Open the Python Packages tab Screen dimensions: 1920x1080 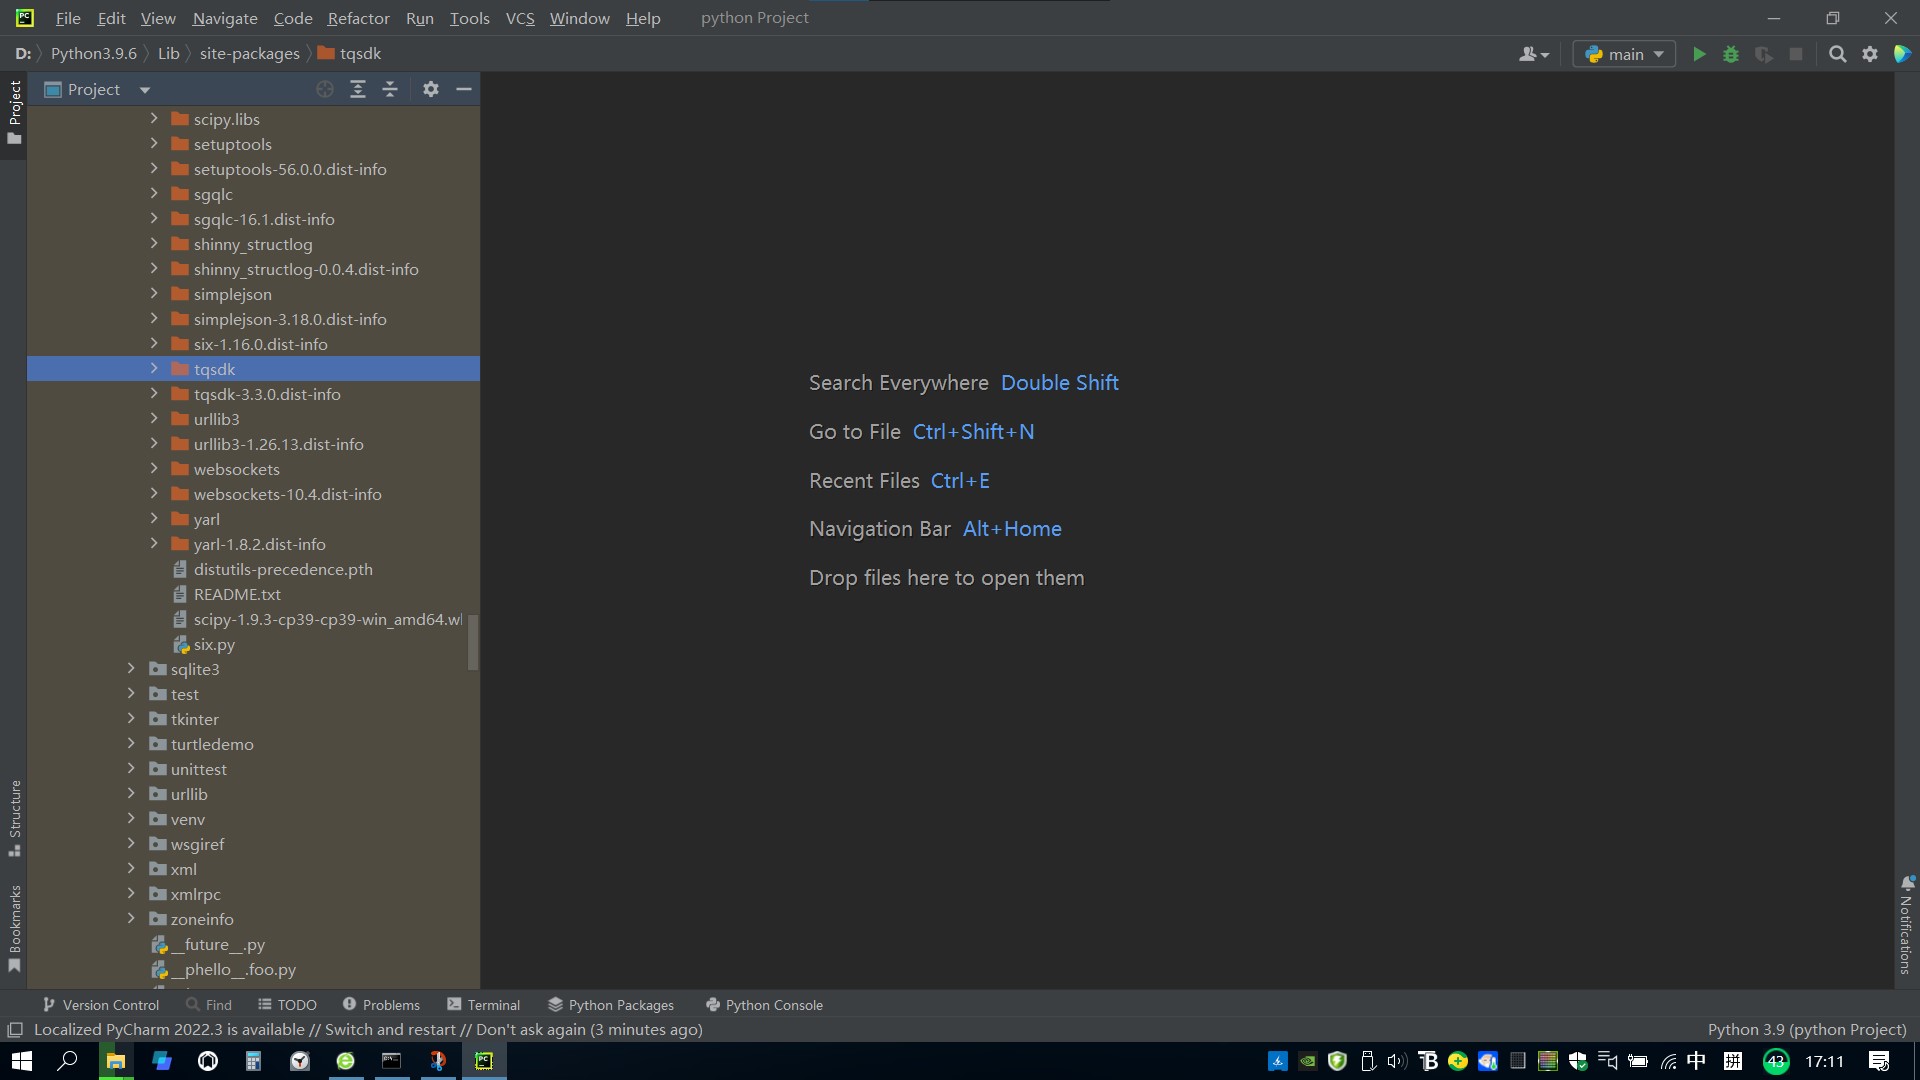tap(611, 1005)
